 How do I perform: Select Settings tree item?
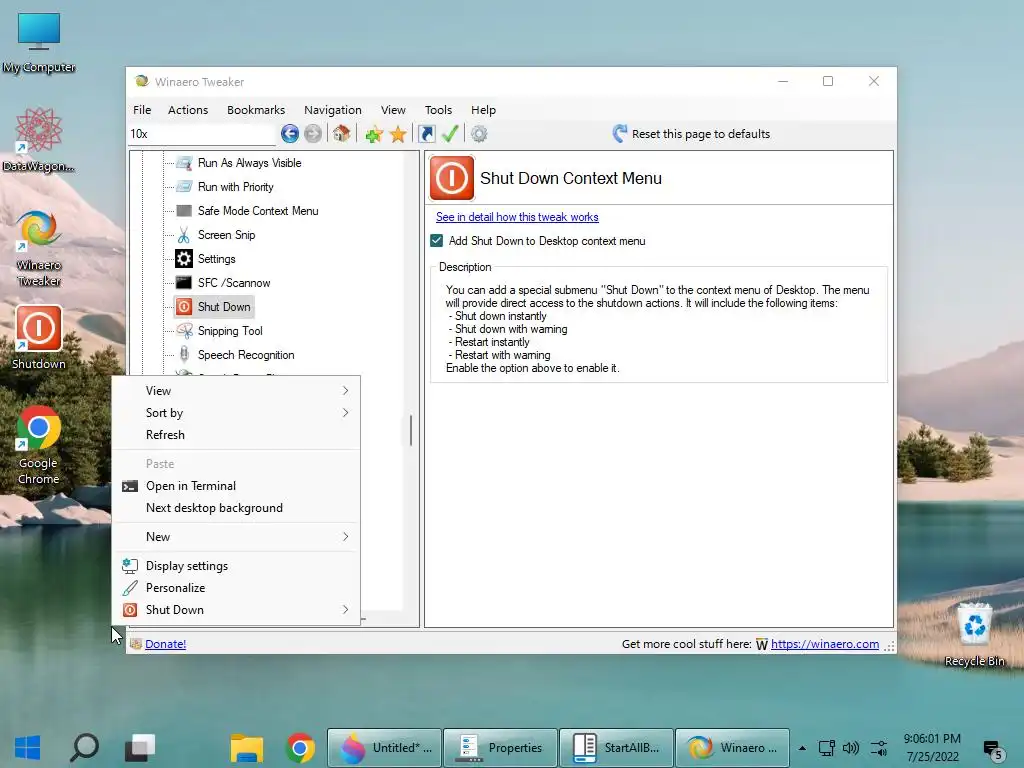[216, 259]
